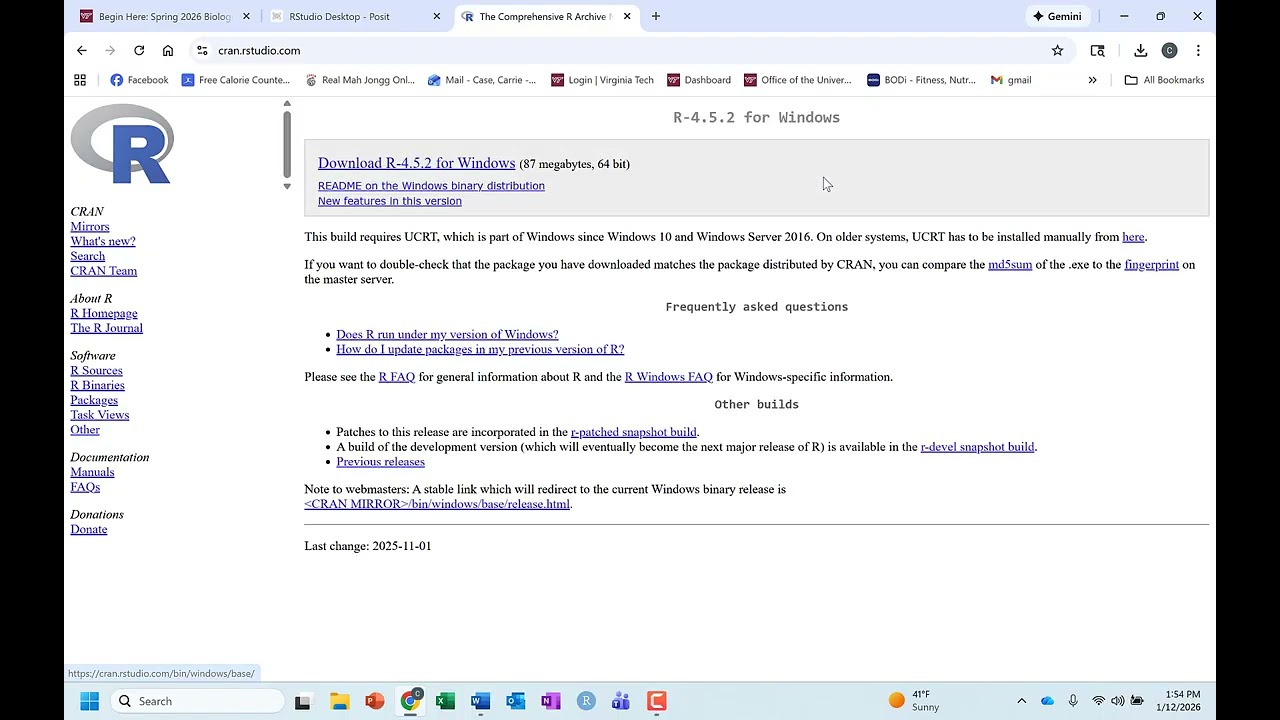Screen dimensions: 1280x720
Task: Open Microsoft Teams from the taskbar
Action: (621, 701)
